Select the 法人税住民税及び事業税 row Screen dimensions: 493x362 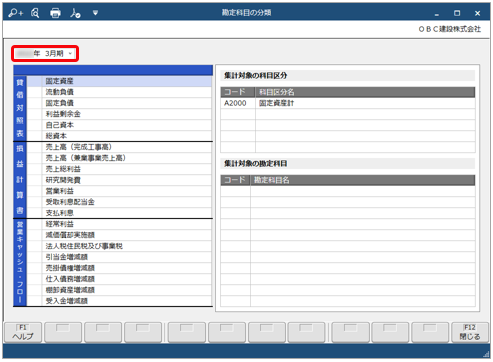coord(119,246)
